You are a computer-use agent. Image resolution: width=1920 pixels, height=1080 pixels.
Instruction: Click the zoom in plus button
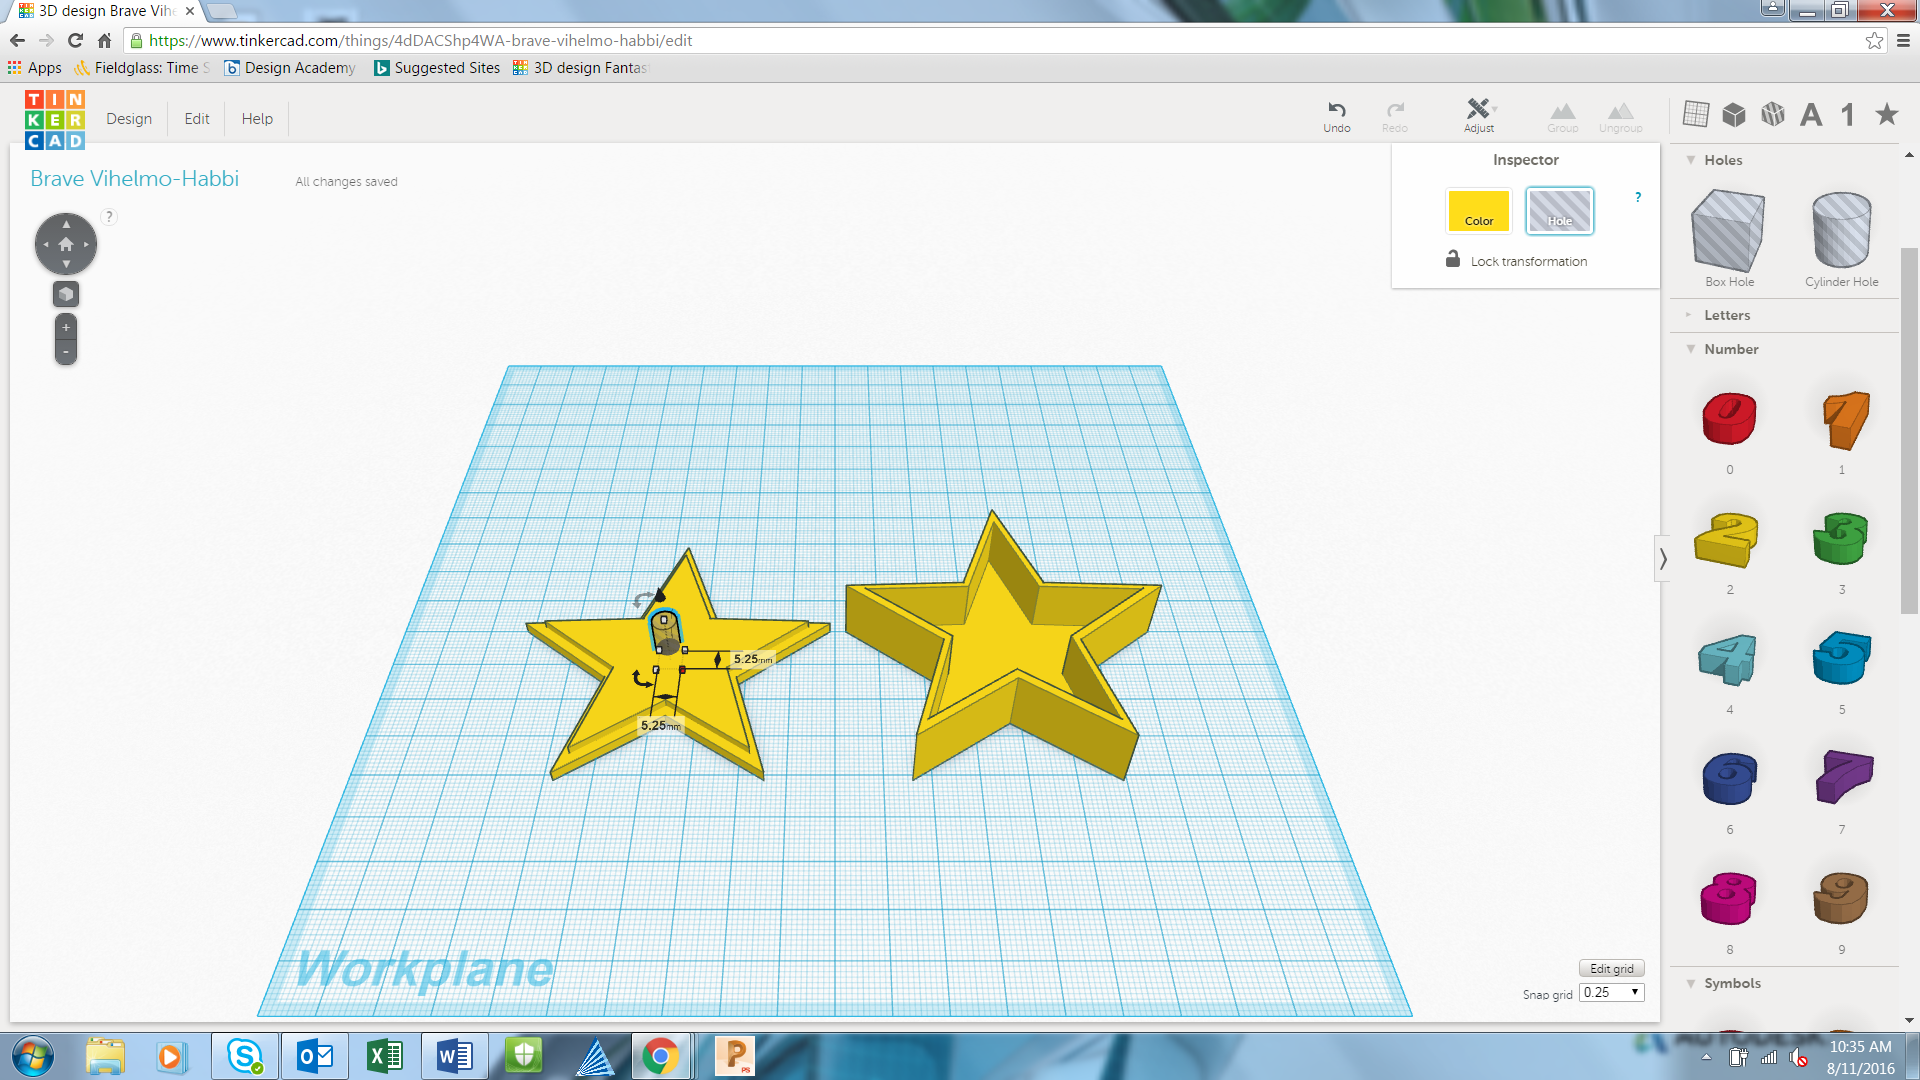point(66,328)
